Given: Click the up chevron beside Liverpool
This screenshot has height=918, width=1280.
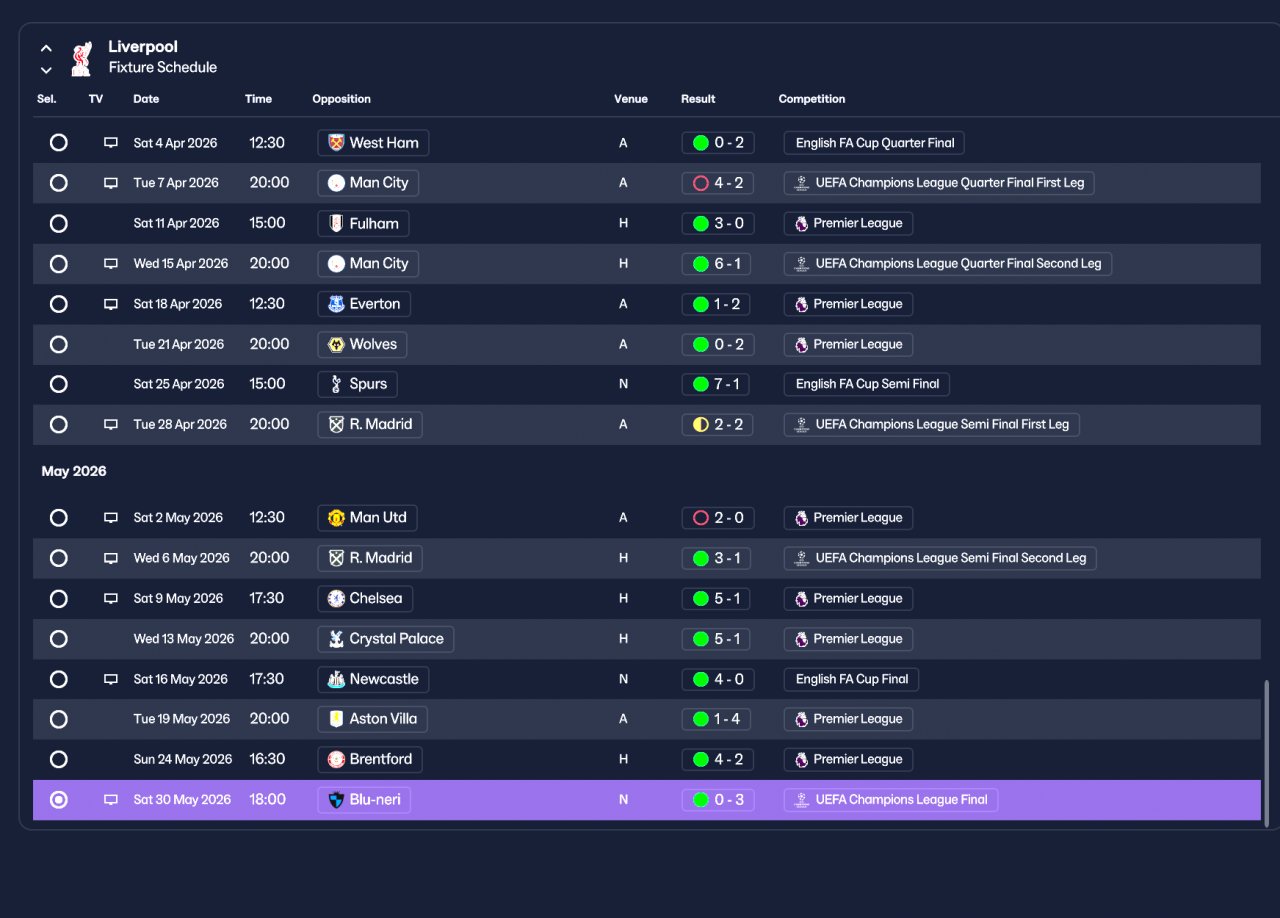Looking at the screenshot, I should pos(46,48).
